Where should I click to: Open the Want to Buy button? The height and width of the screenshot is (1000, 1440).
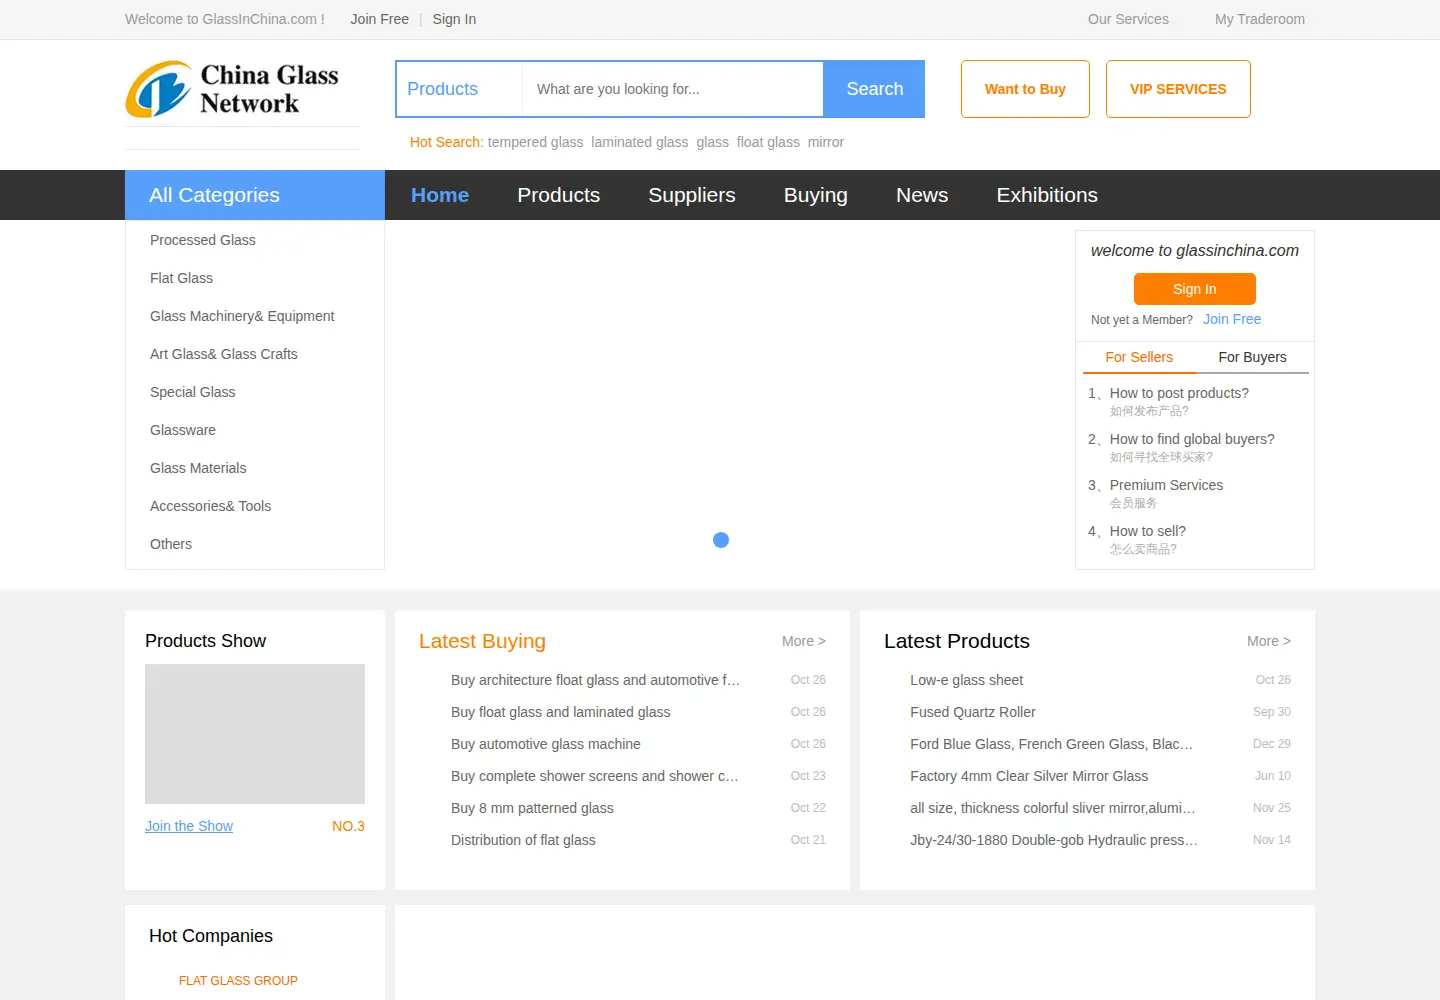(x=1025, y=89)
